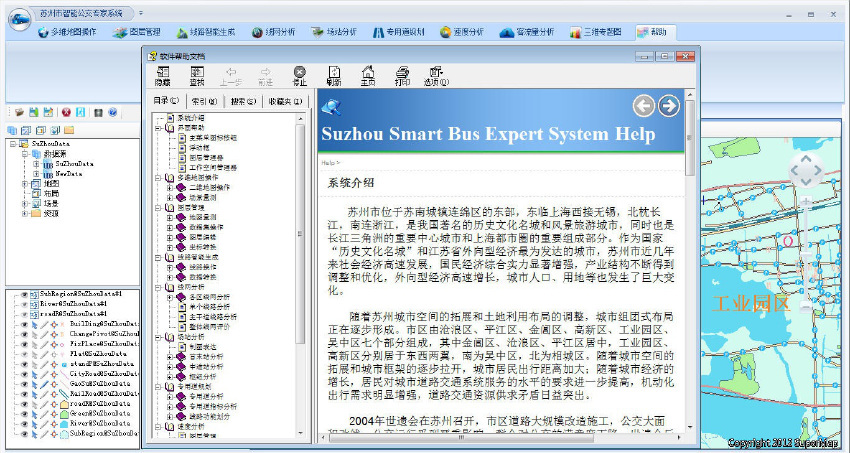This screenshot has height=453, width=850.
Task: Expand 二维地图操作 in help contents
Action: [x=170, y=187]
